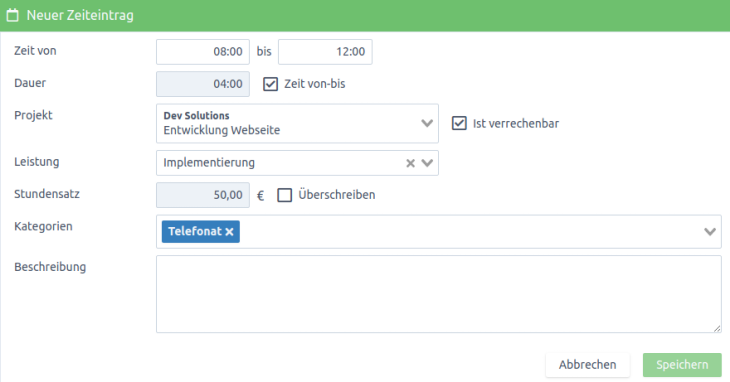Viewport: 730px width, 382px height.
Task: Cancel with the Abbrechen button
Action: pyautogui.click(x=588, y=365)
